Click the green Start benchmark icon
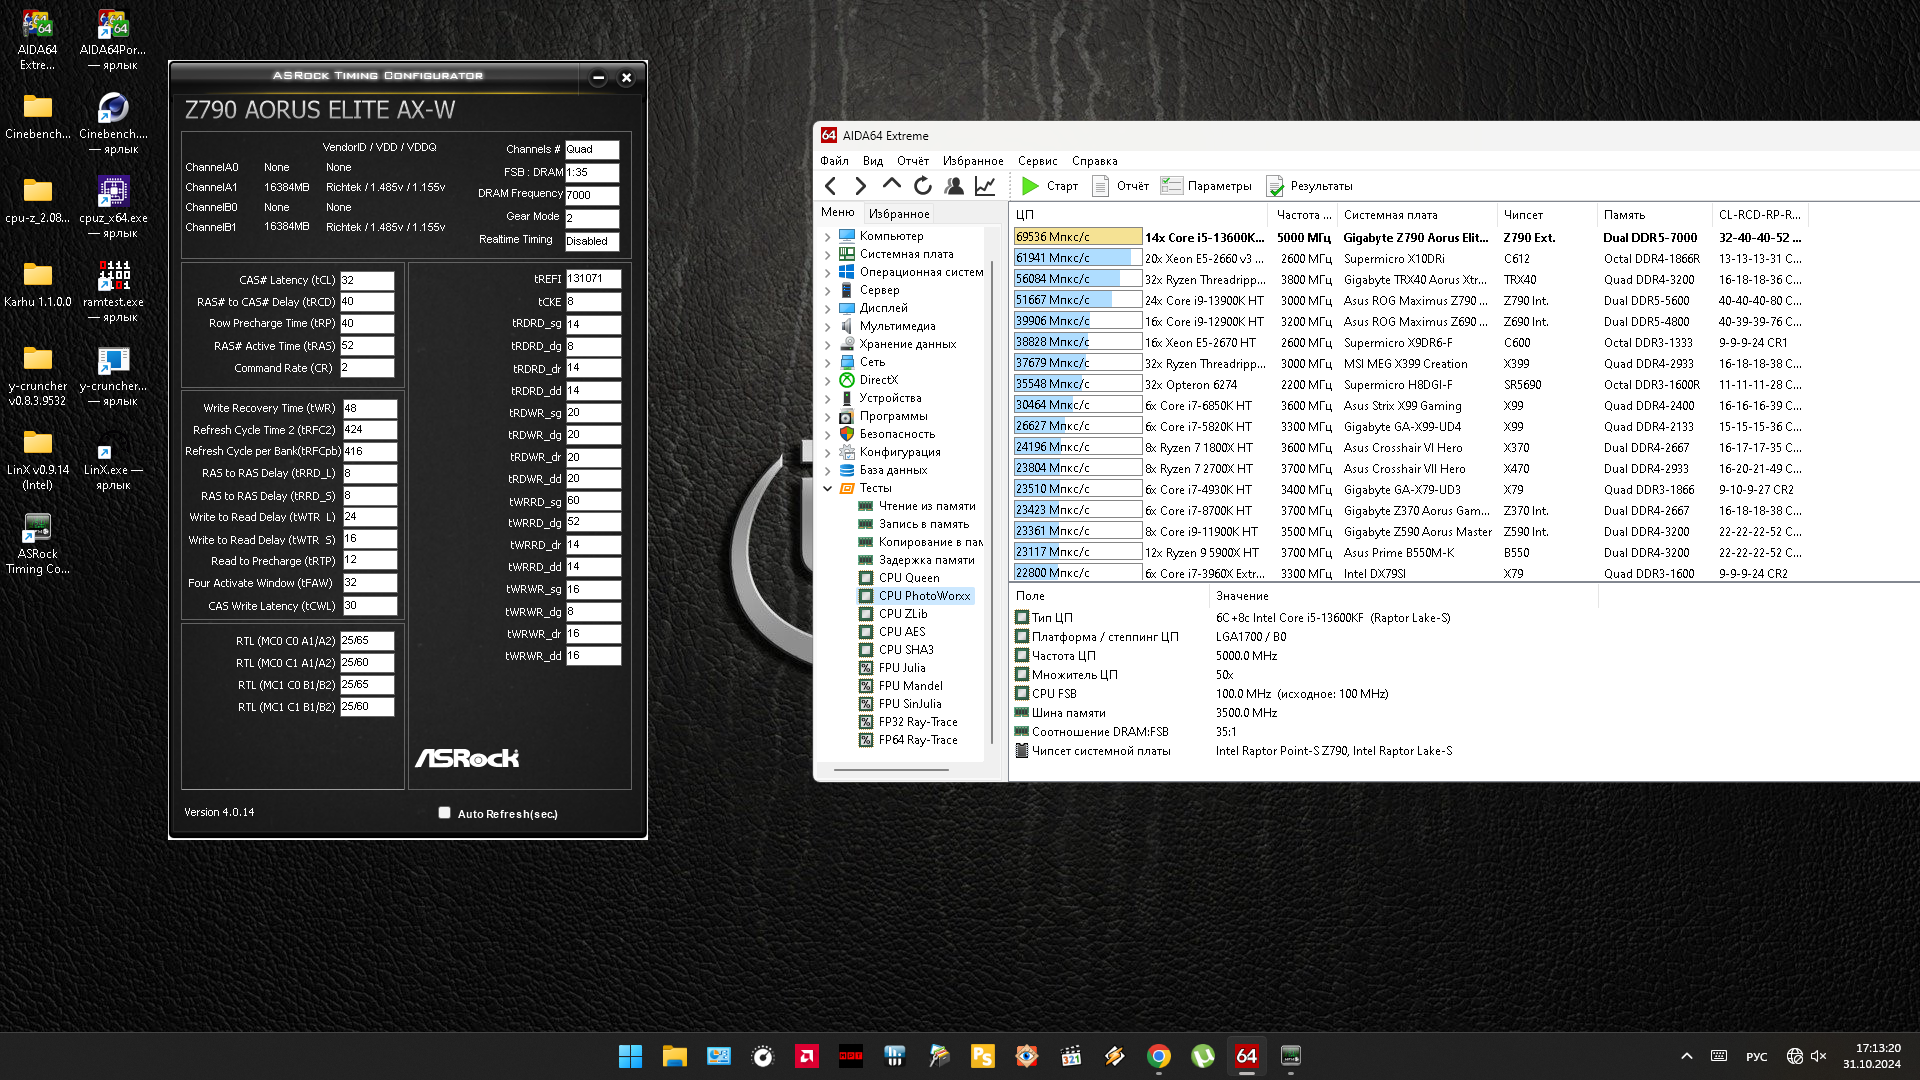 point(1030,186)
